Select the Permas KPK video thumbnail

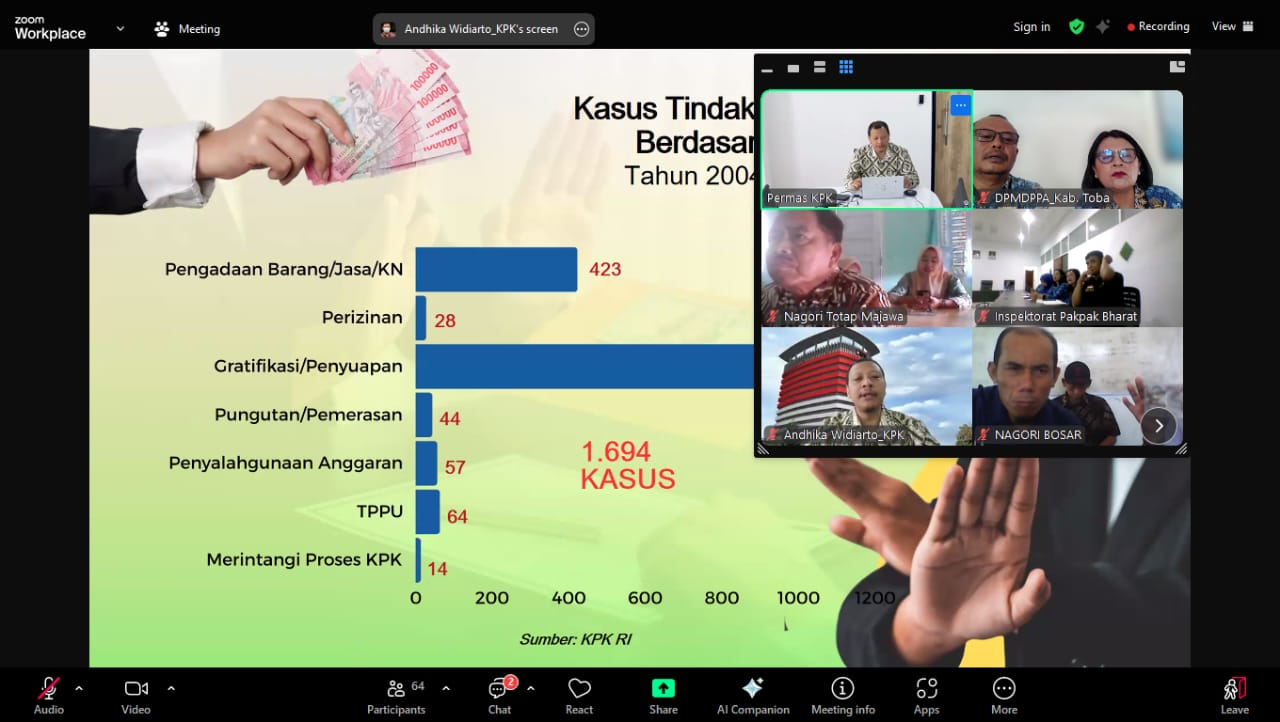point(866,148)
